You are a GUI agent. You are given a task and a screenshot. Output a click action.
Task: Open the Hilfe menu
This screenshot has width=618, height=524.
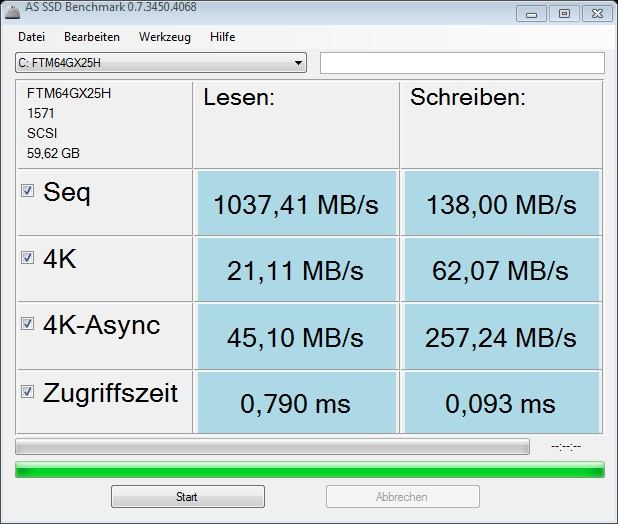coord(223,37)
